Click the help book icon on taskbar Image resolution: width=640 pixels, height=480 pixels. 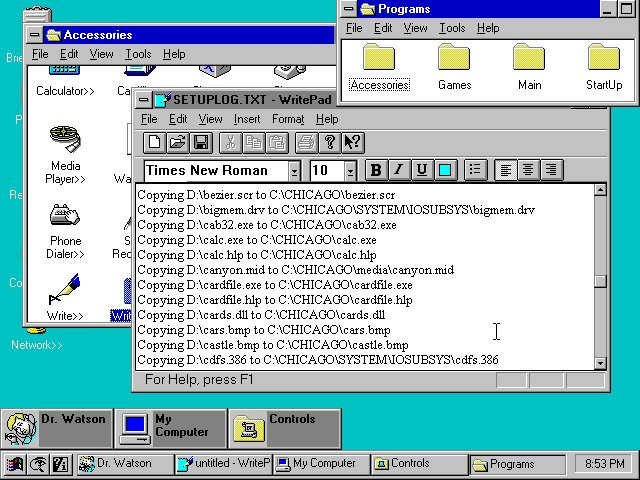click(60, 464)
